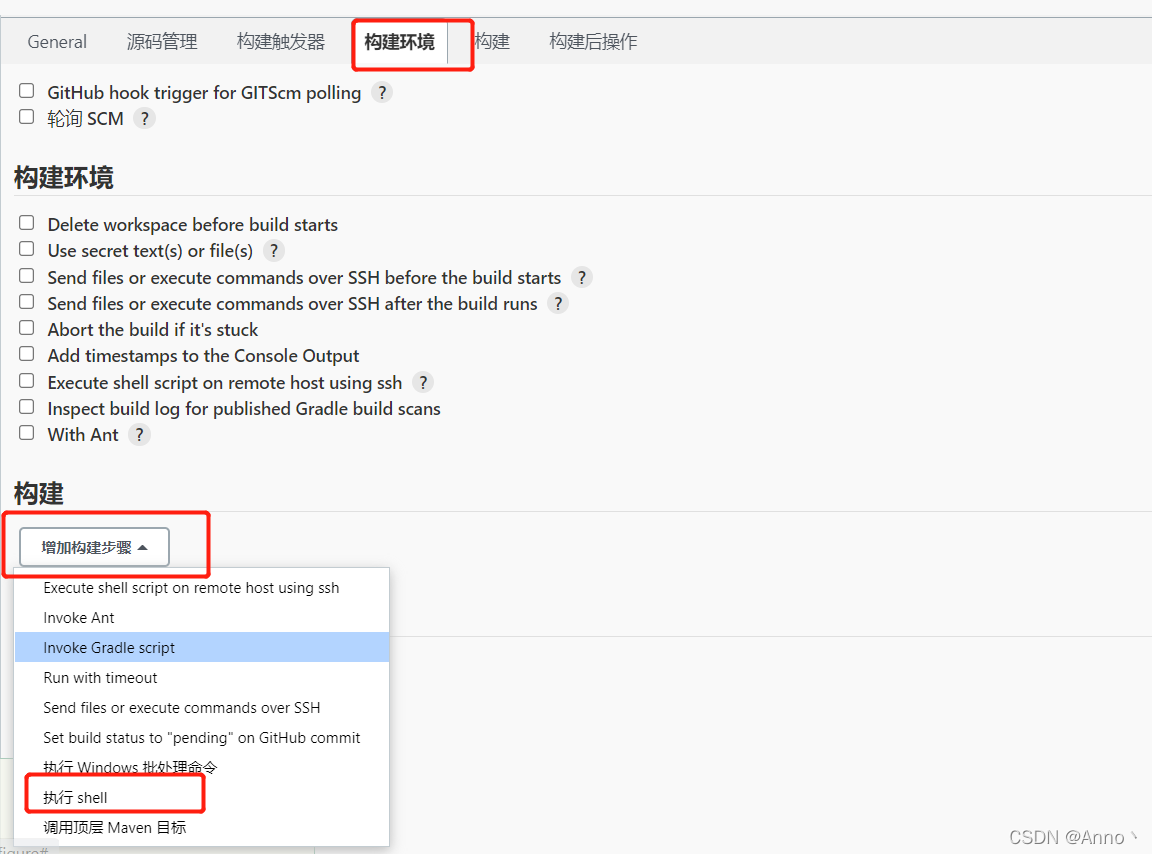Choose Invoke Ant from build step menu
Viewport: 1152px width, 854px height.
point(202,618)
